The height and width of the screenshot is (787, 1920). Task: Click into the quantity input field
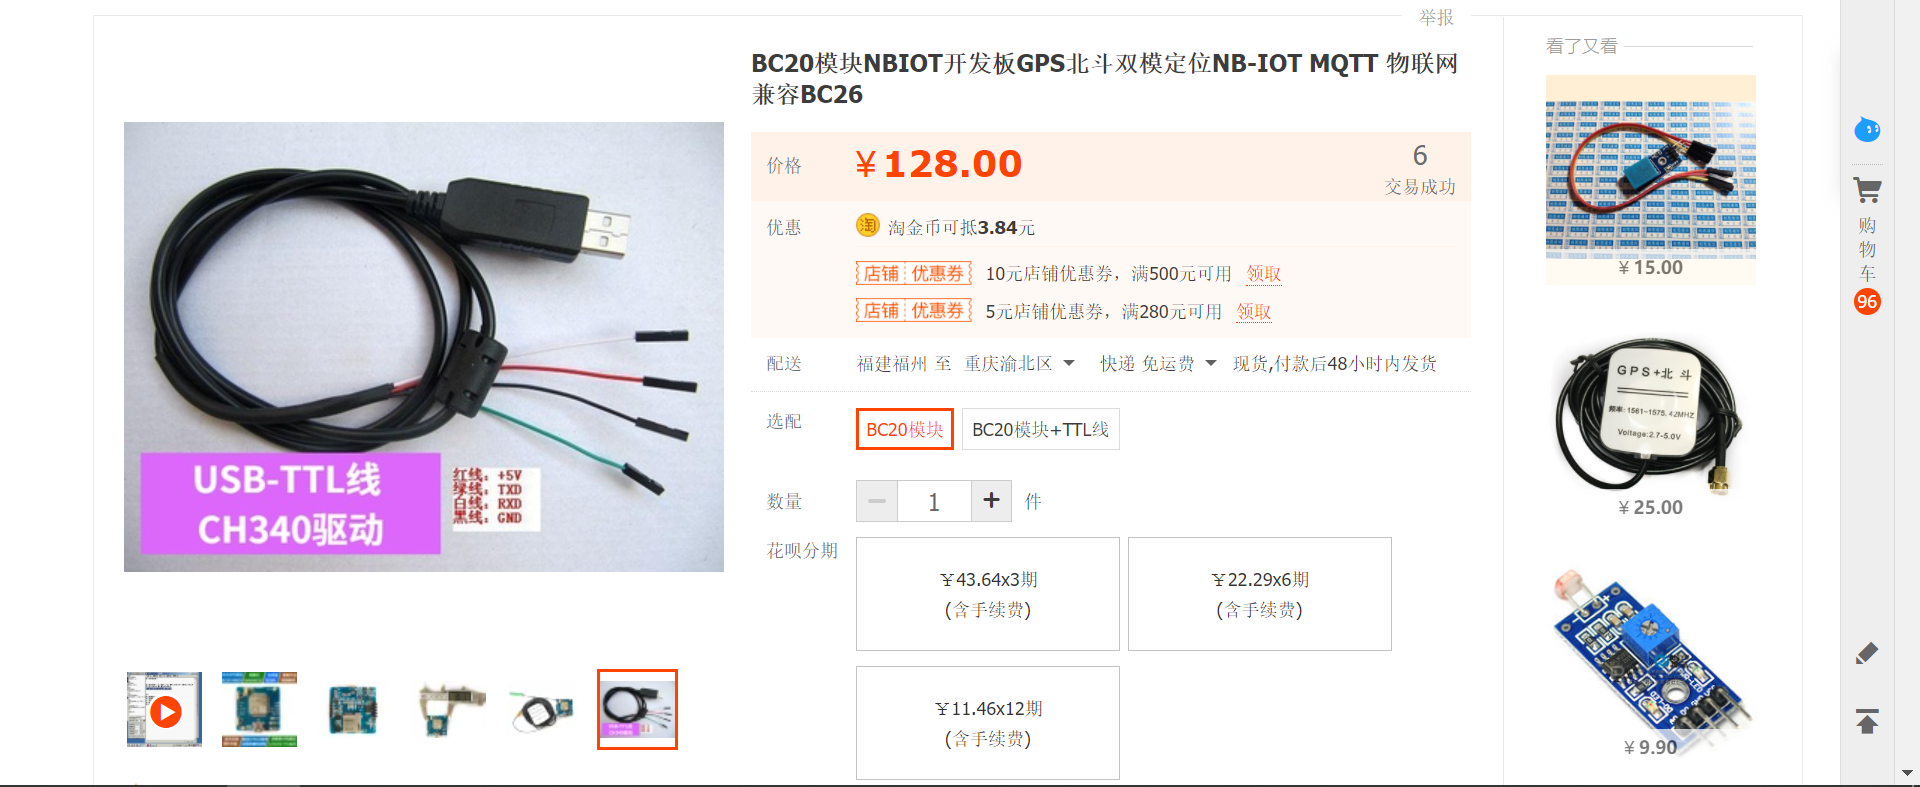[x=934, y=501]
